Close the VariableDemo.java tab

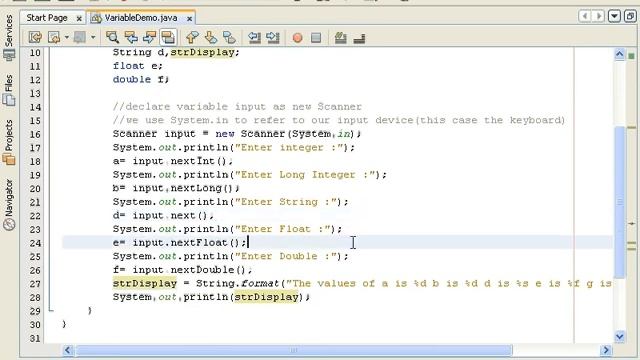189,19
